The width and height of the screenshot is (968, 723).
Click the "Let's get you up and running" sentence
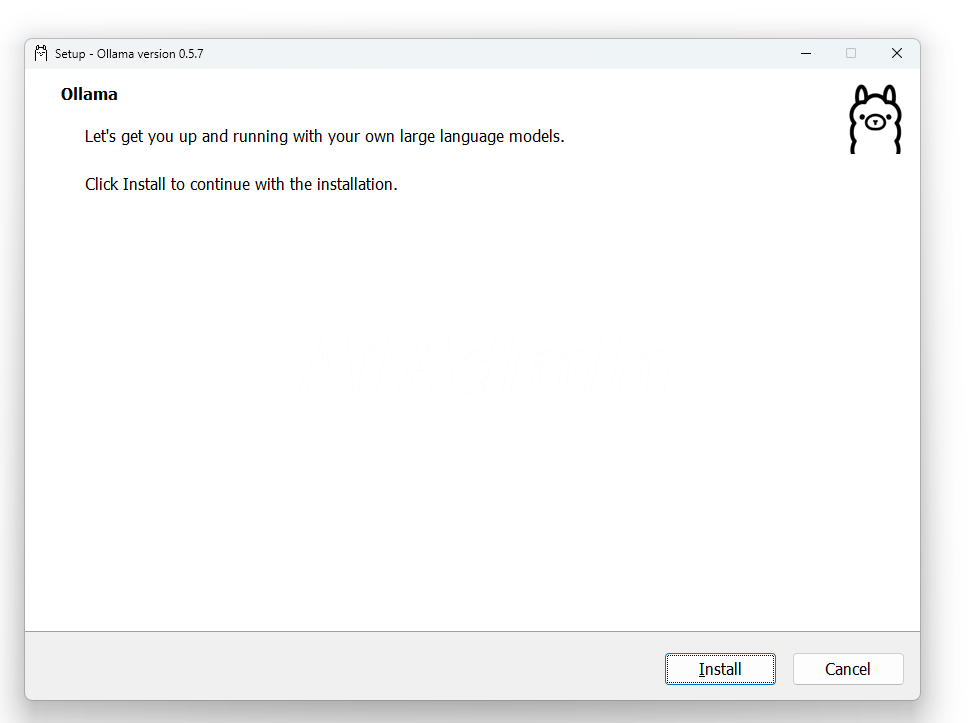click(324, 136)
